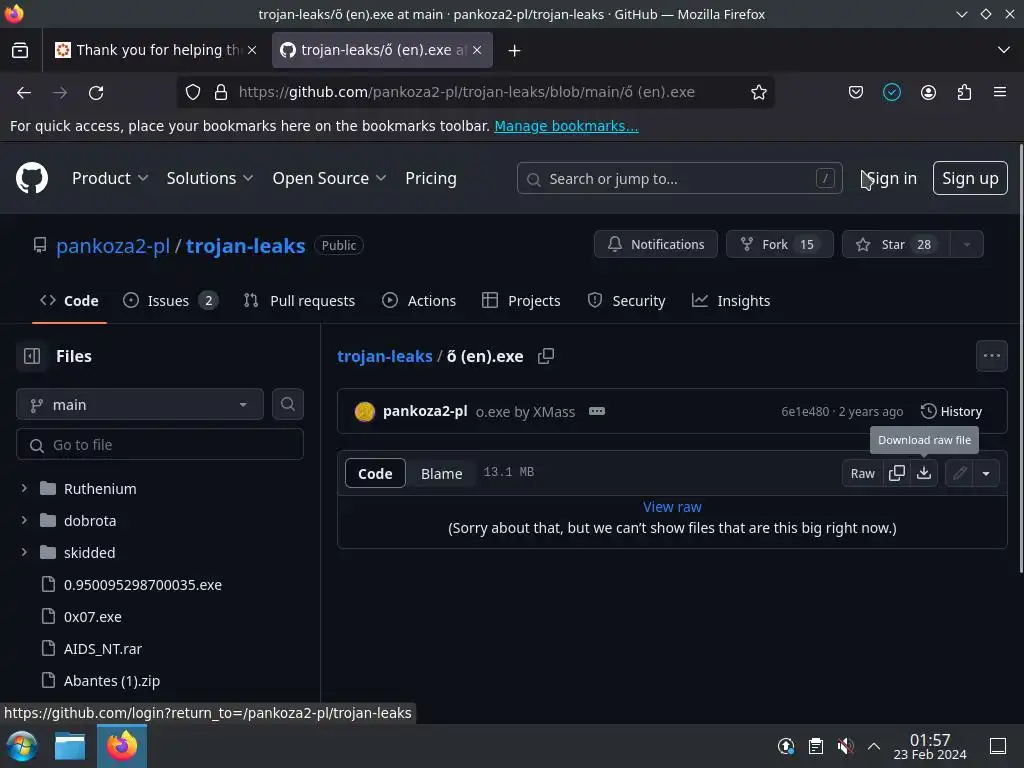The width and height of the screenshot is (1024, 768).
Task: Open the edit options dropdown arrow
Action: (986, 473)
